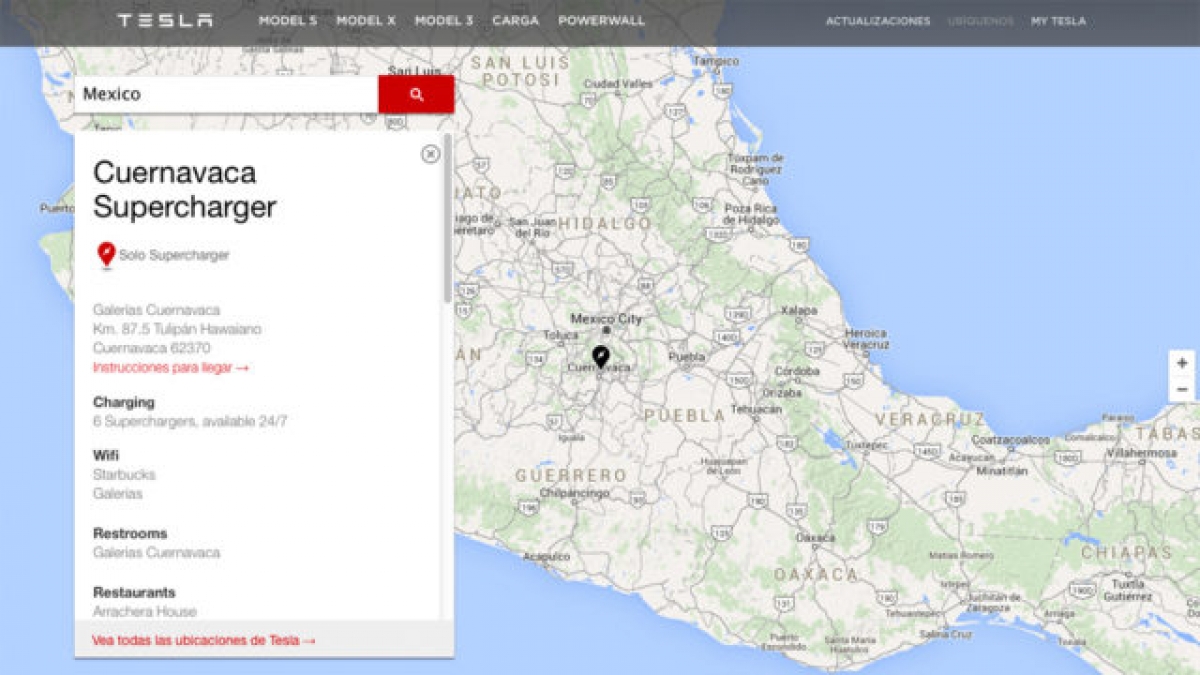Click 6 Superchargers, available 24/7 text

click(x=190, y=421)
